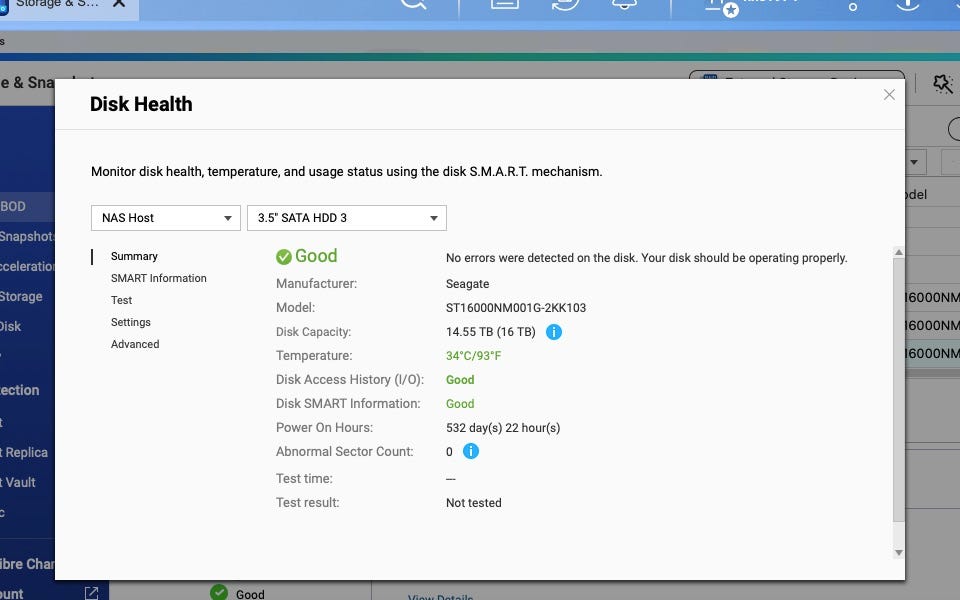Image resolution: width=960 pixels, height=600 pixels.
Task: Select the Summary section
Action: (x=134, y=256)
